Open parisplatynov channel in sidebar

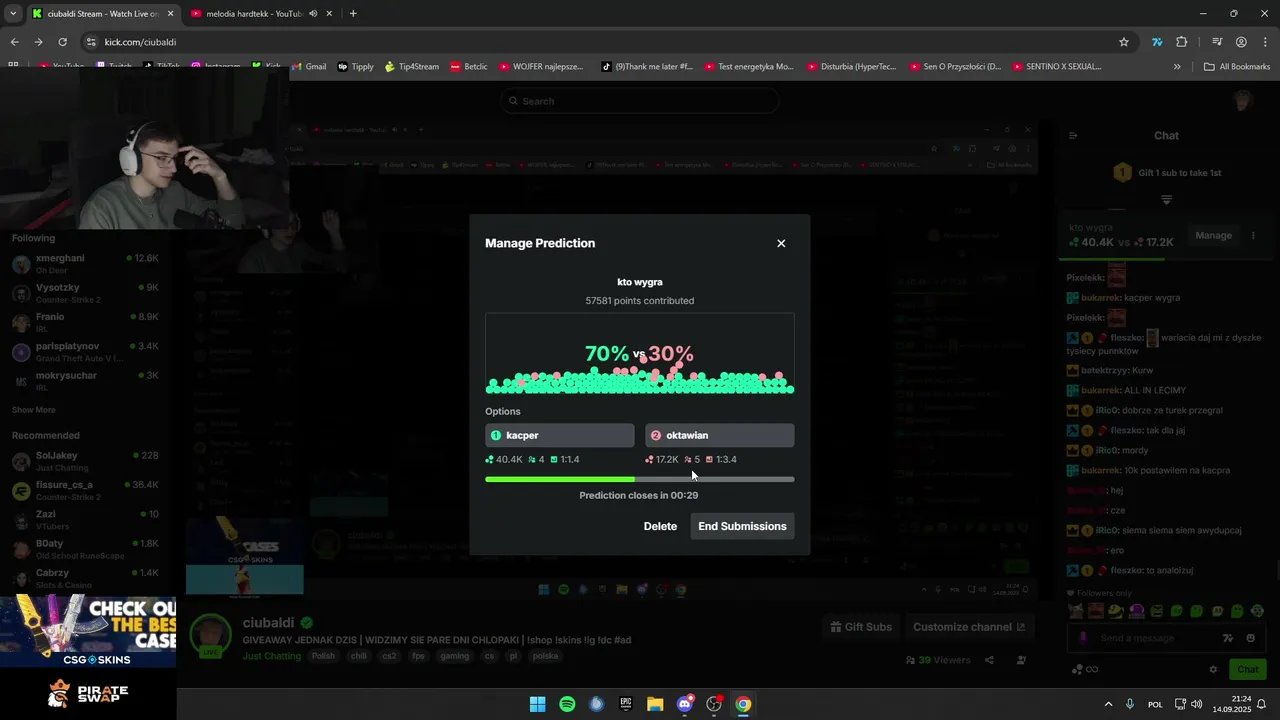click(85, 352)
